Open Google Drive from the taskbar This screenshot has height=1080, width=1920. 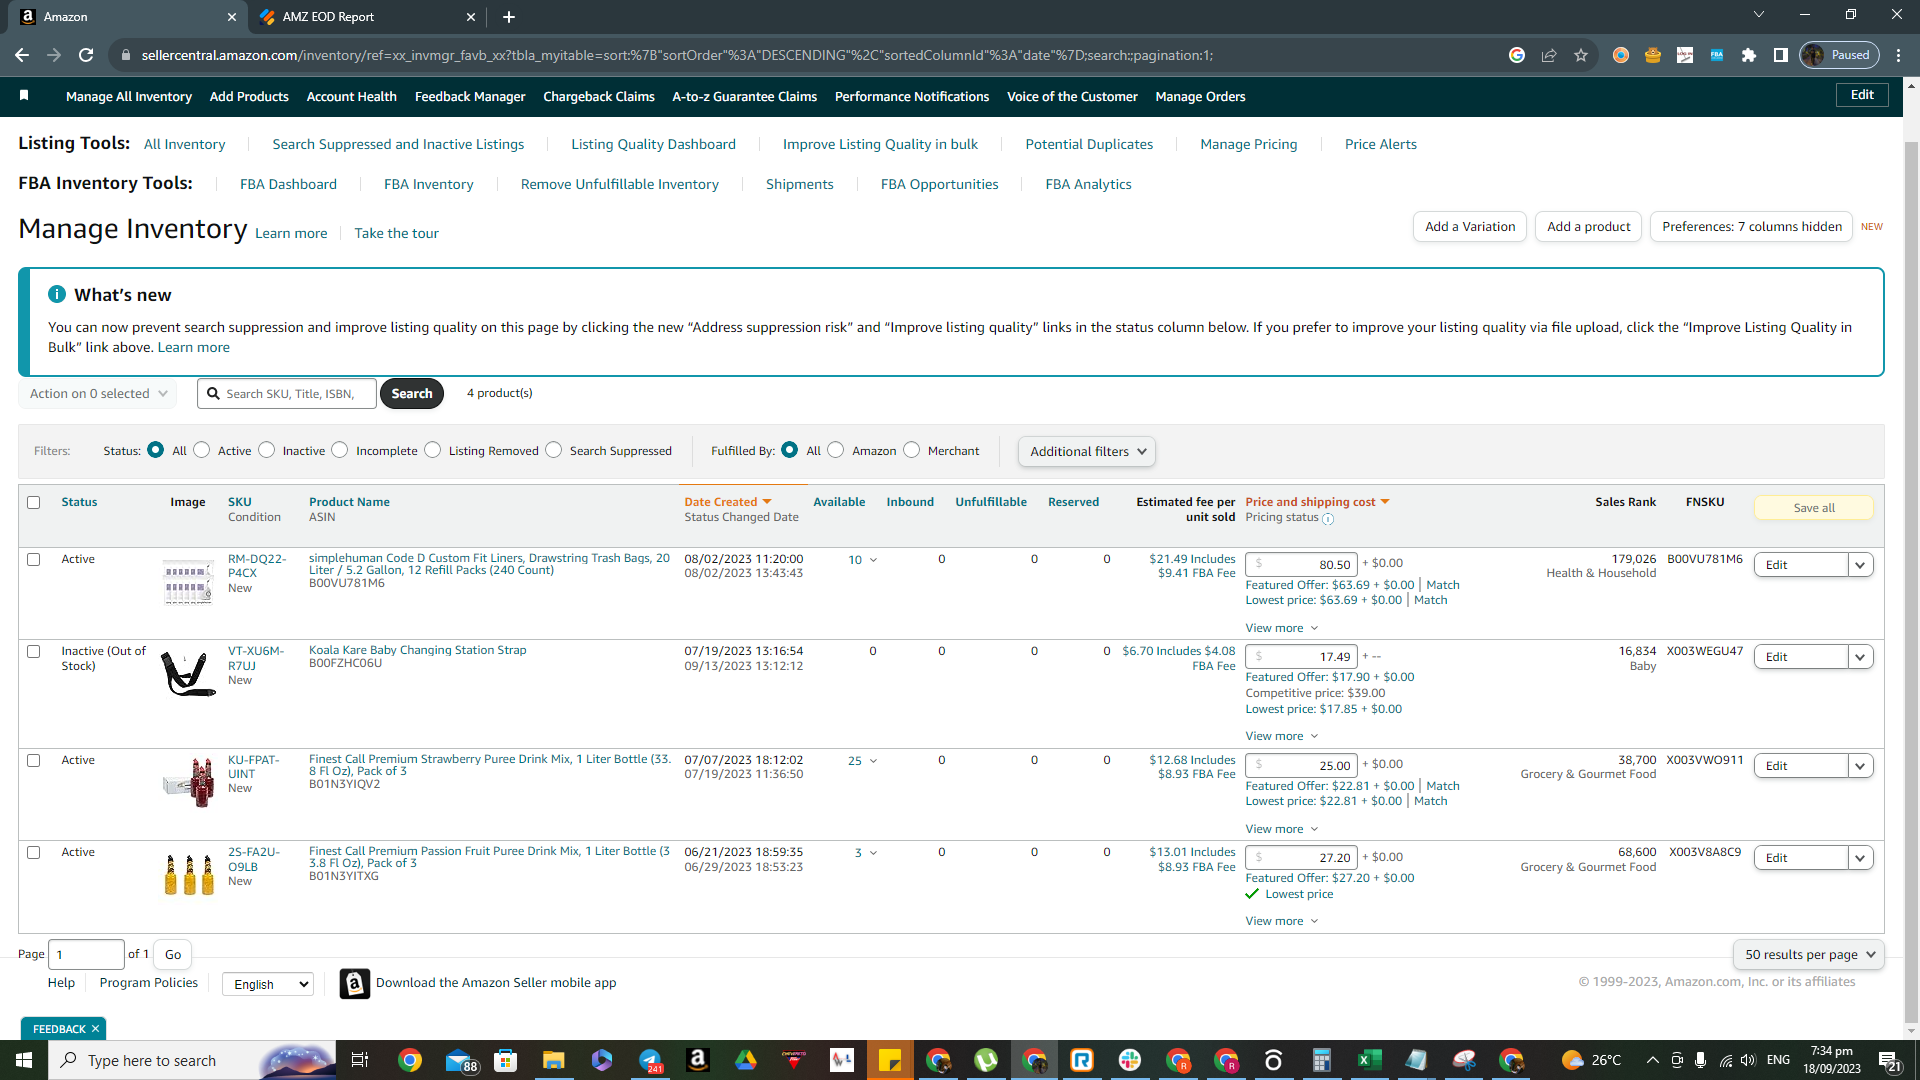(x=746, y=1060)
